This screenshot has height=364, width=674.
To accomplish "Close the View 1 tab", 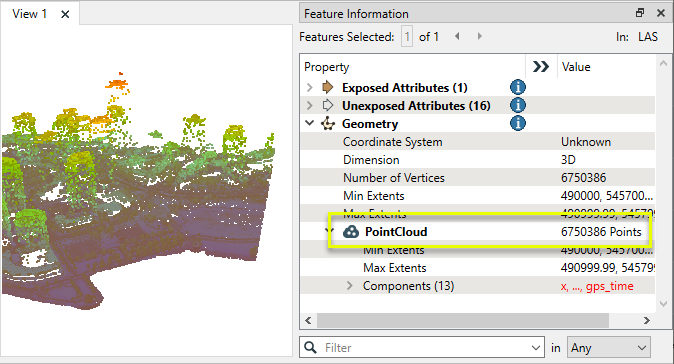I will click(65, 14).
